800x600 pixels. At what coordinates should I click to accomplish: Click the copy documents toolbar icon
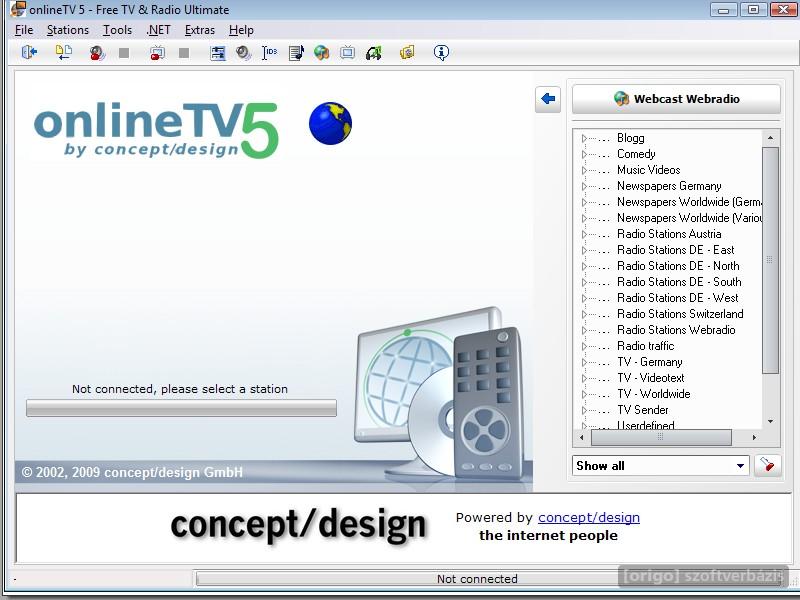tap(64, 53)
